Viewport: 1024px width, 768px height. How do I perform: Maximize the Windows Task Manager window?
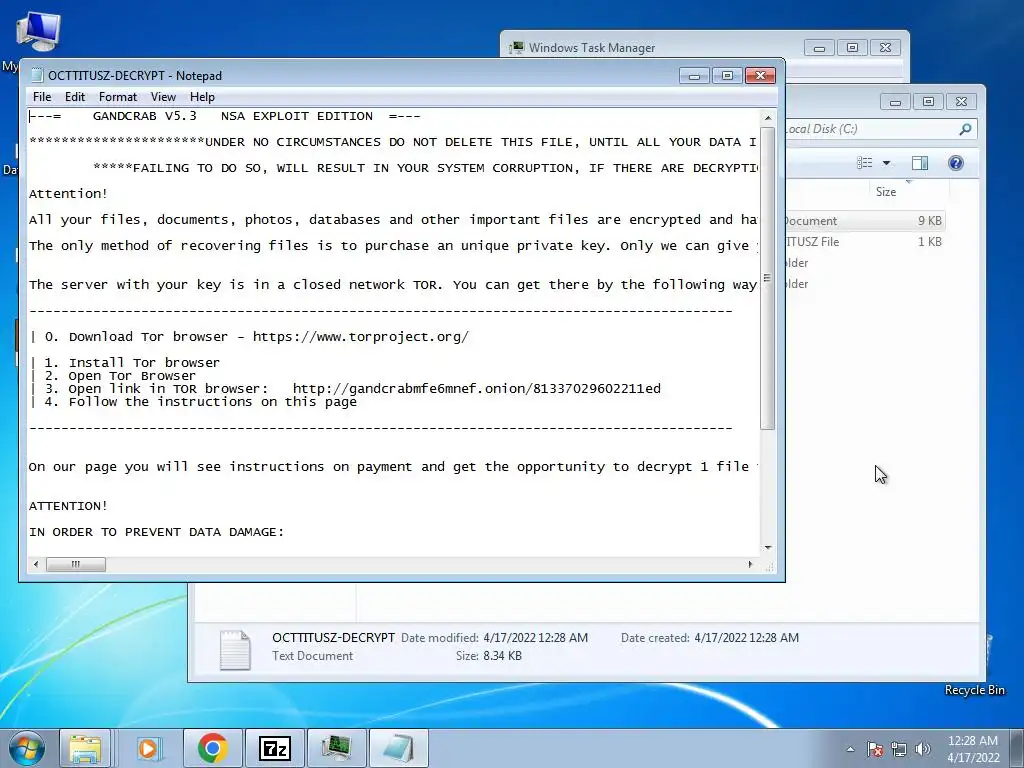(x=852, y=48)
